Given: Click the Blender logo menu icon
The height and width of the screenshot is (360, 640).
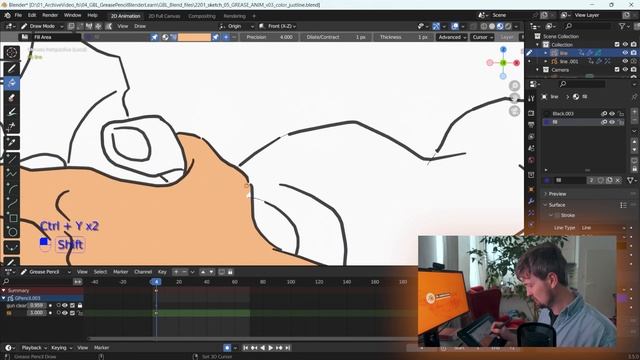Looking at the screenshot, I should (x=7, y=16).
